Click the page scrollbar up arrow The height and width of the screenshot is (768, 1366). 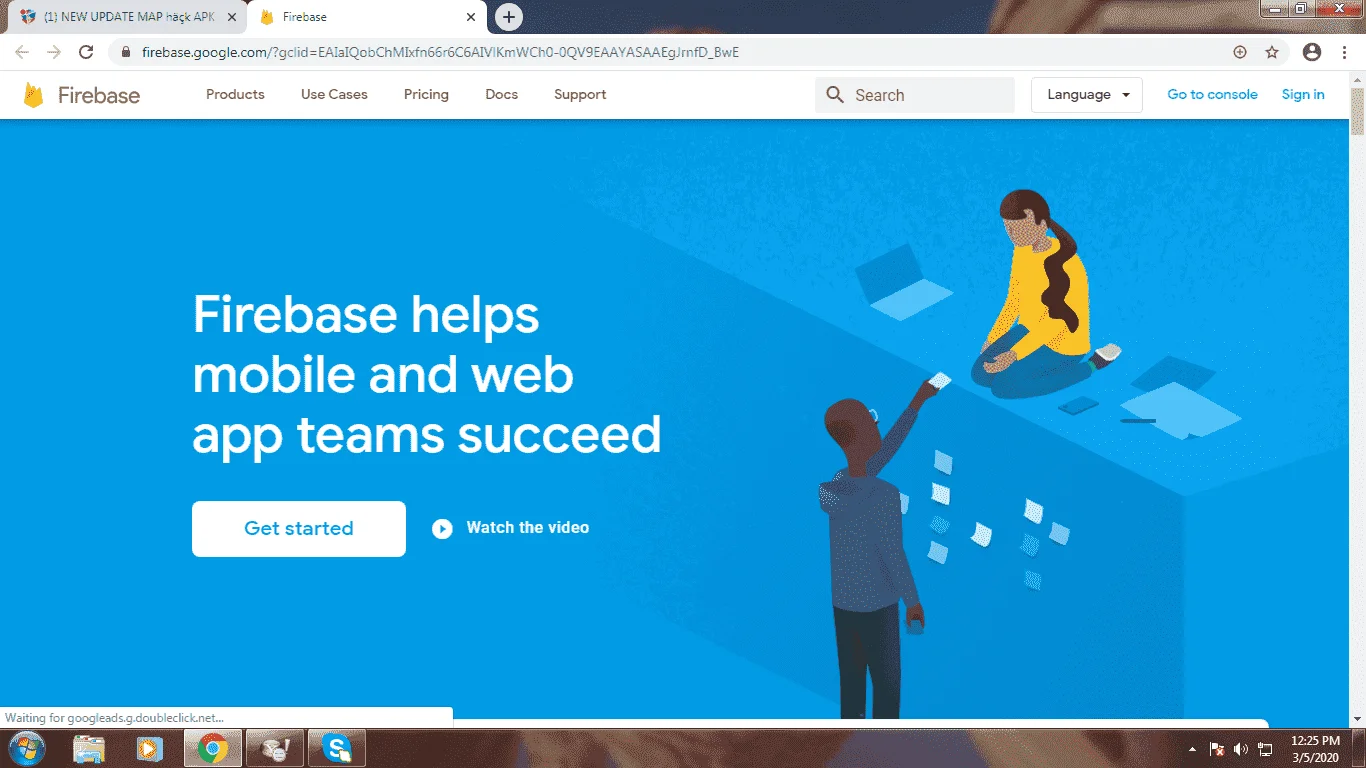pos(1357,79)
